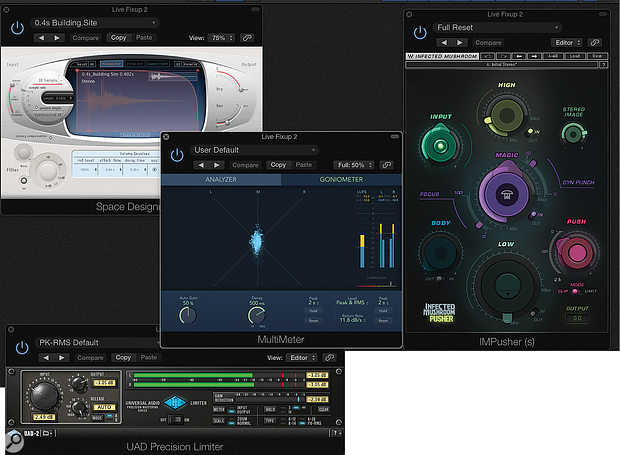
Task: Click MultiMeter Auto Gain knob
Action: pyautogui.click(x=187, y=315)
